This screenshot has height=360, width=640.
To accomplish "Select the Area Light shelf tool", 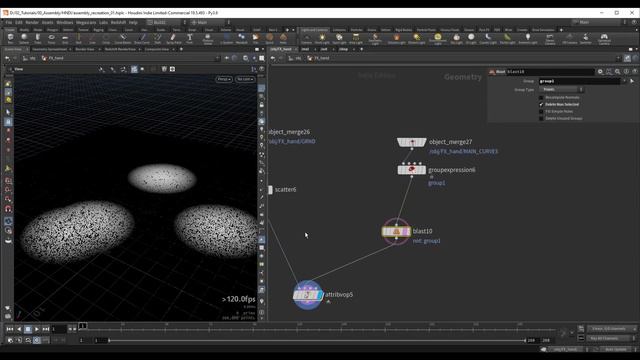I will [356, 38].
